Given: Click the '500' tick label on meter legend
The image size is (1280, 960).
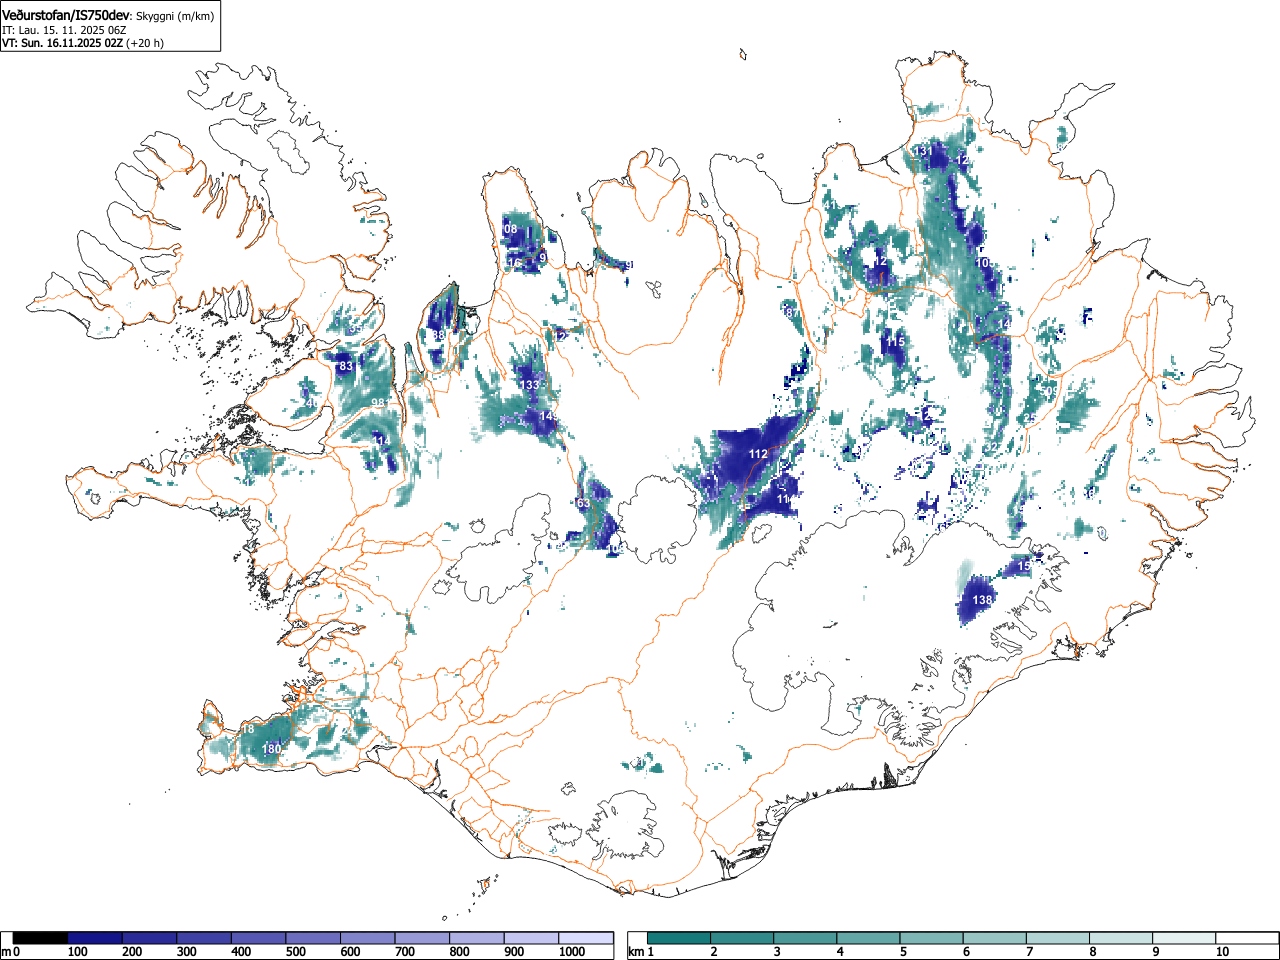Looking at the screenshot, I should (x=295, y=952).
